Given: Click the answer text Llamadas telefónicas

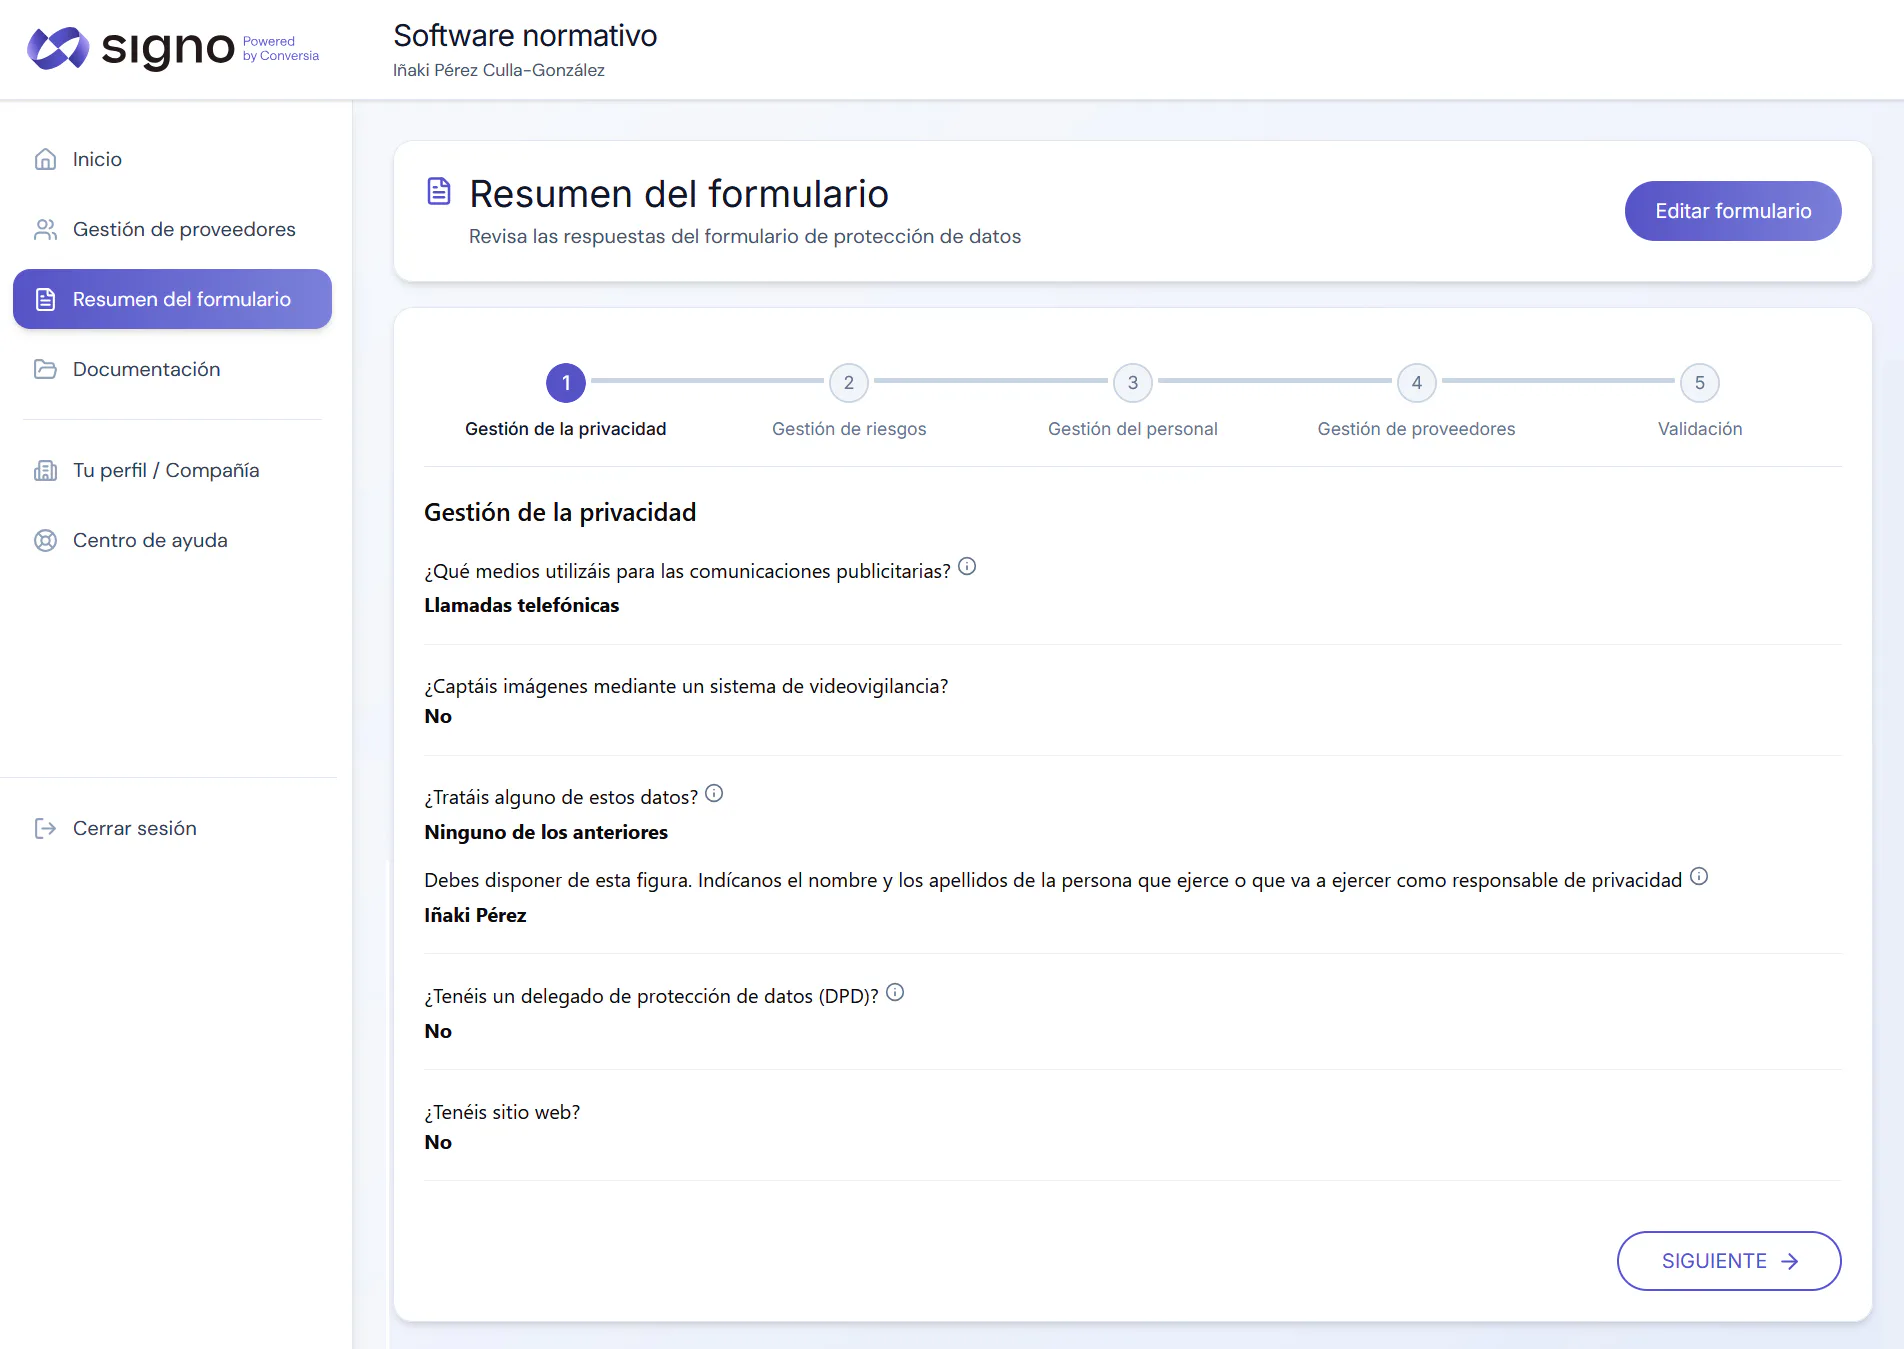Looking at the screenshot, I should tap(522, 605).
